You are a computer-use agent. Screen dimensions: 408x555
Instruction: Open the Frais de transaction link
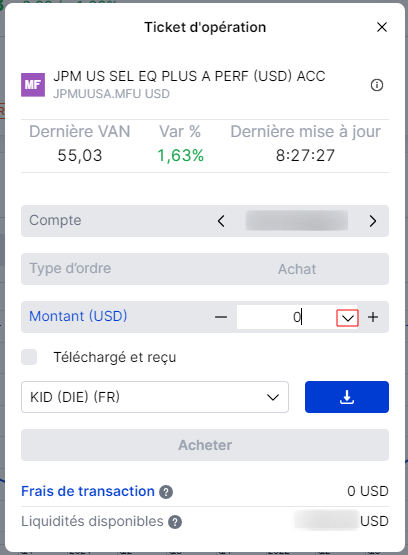point(88,491)
